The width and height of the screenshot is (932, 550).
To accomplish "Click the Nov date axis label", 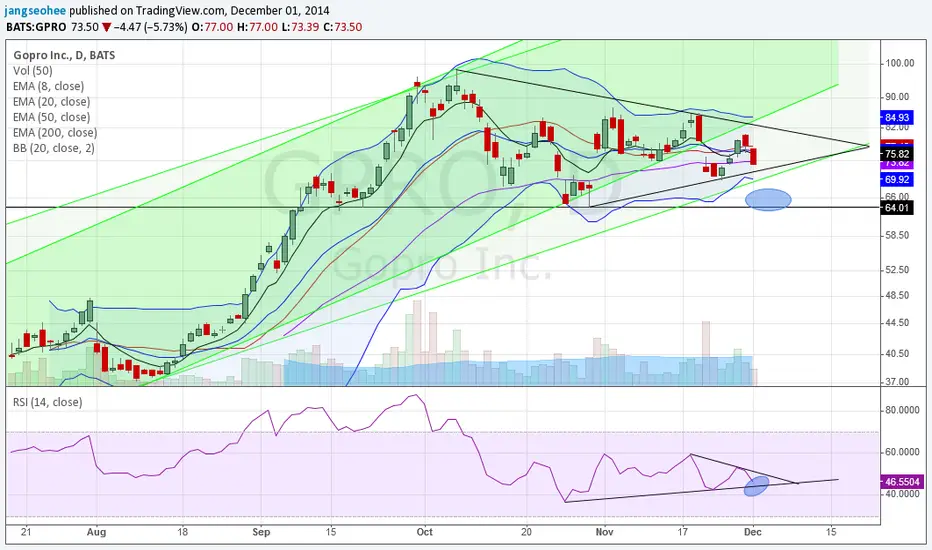I will click(604, 532).
